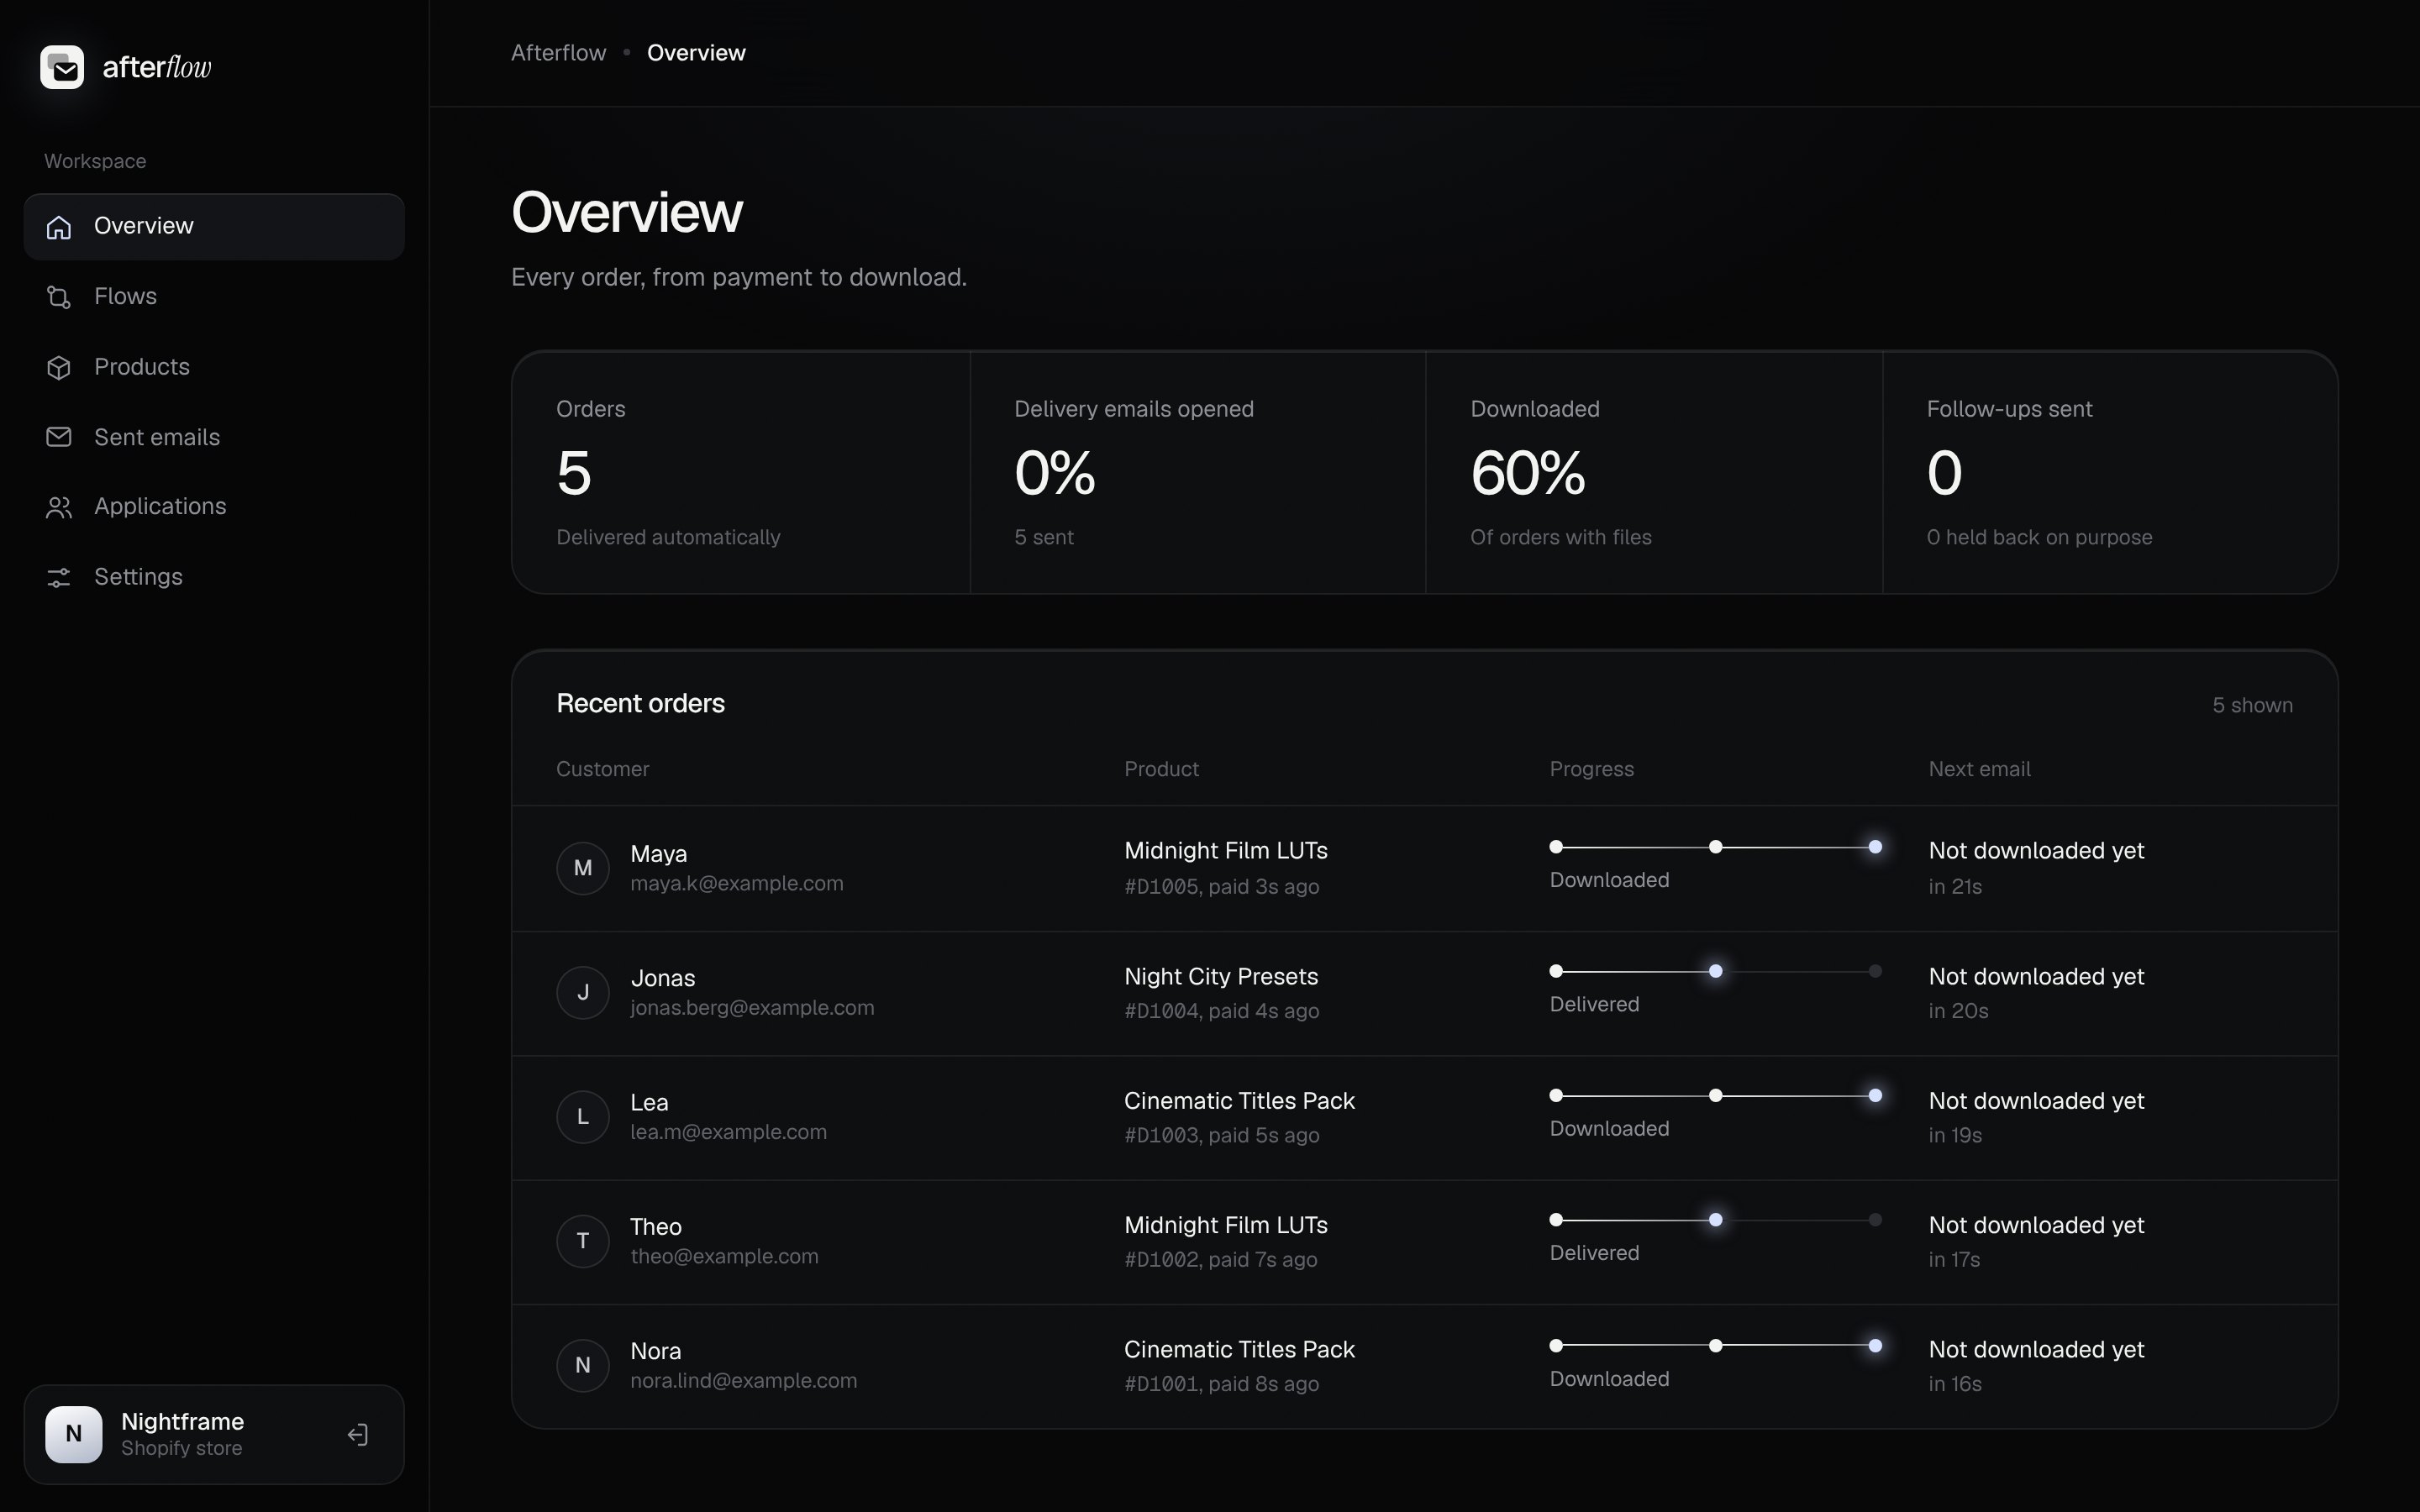Click the Overview breadcrumb
This screenshot has height=1512, width=2420.
coord(696,53)
